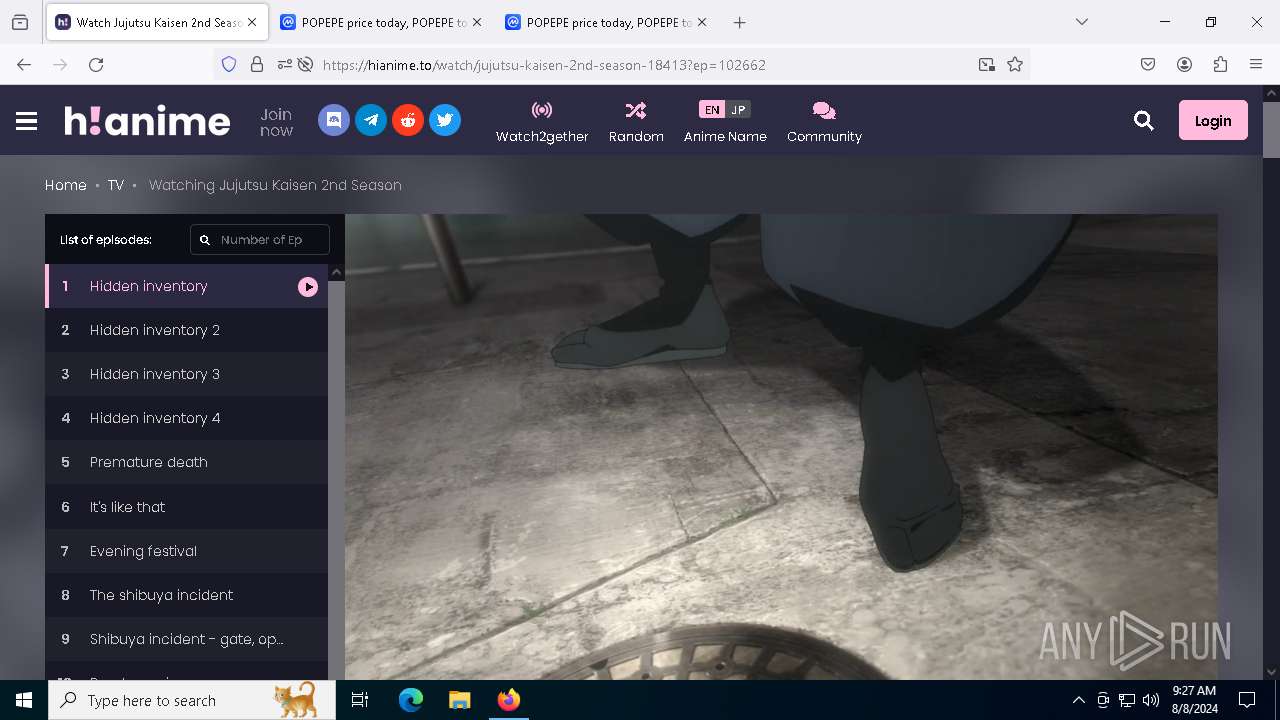The width and height of the screenshot is (1280, 720).
Task: Open a new browser tab
Action: (739, 22)
